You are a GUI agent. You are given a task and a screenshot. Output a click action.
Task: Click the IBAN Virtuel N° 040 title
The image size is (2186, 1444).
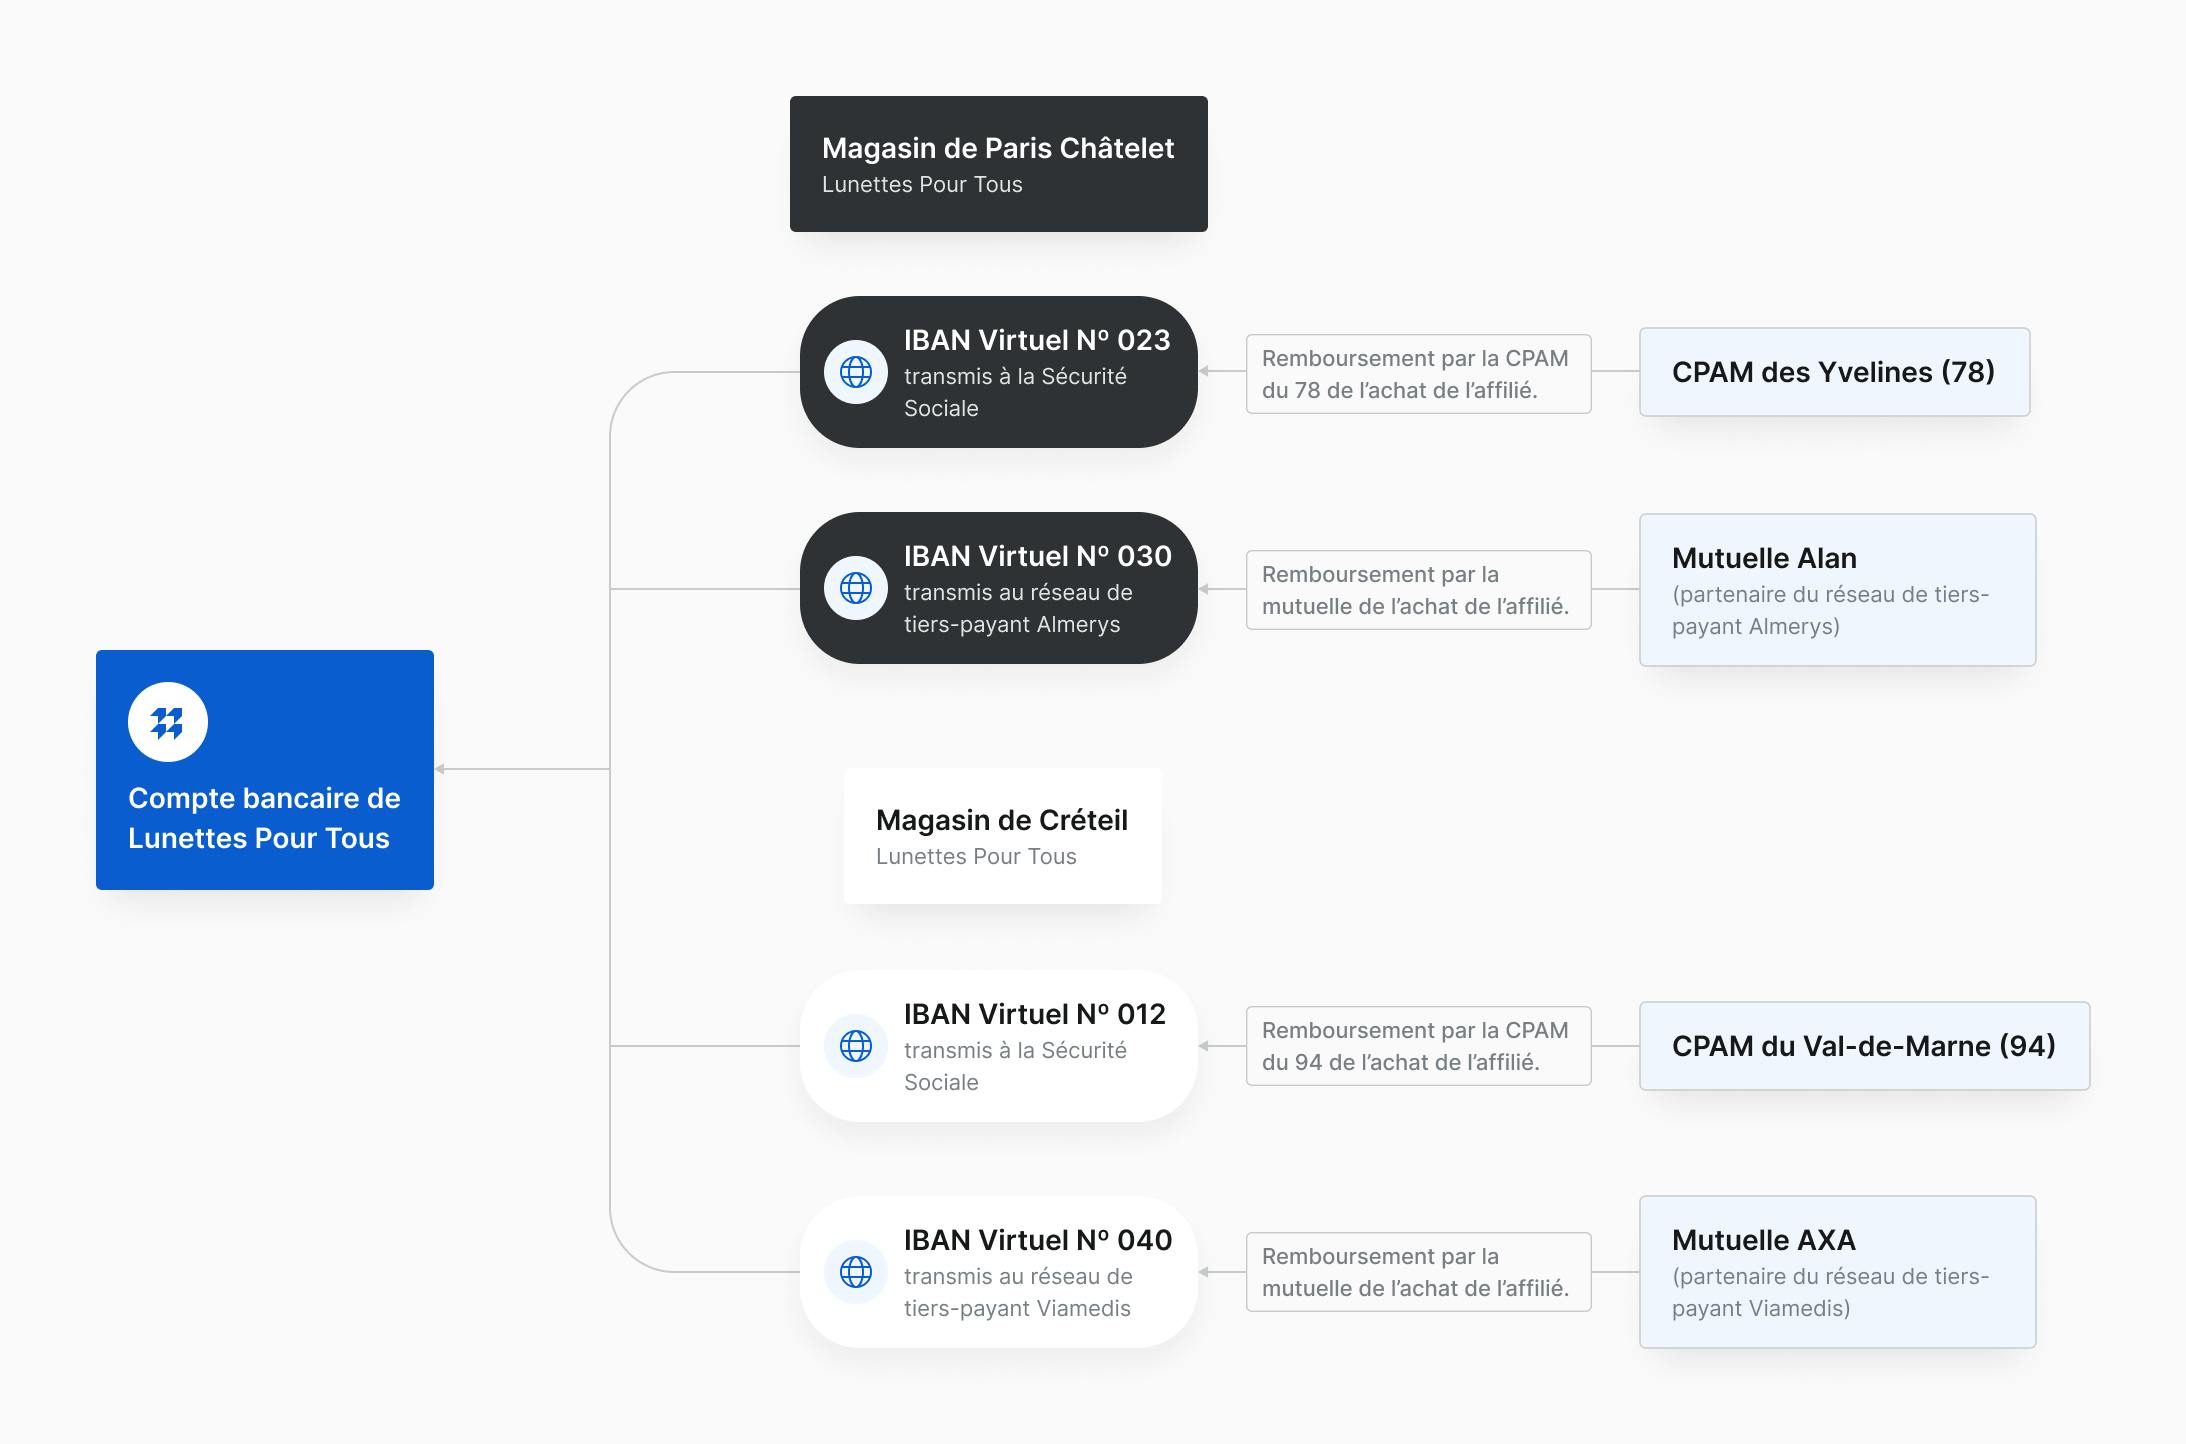(x=1038, y=1240)
